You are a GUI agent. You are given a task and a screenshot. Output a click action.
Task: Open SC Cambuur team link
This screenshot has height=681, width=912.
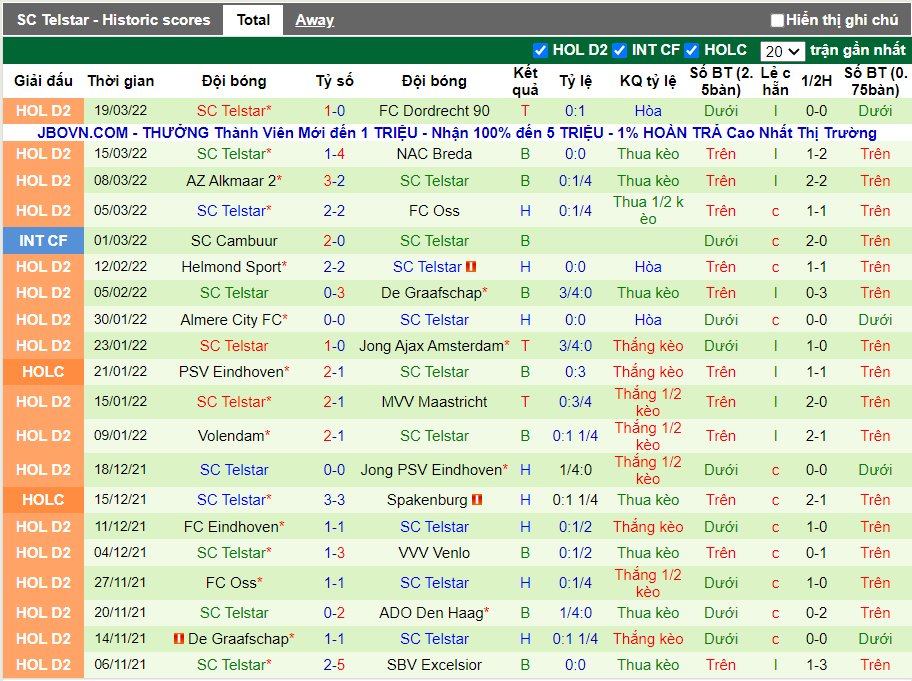pyautogui.click(x=234, y=241)
